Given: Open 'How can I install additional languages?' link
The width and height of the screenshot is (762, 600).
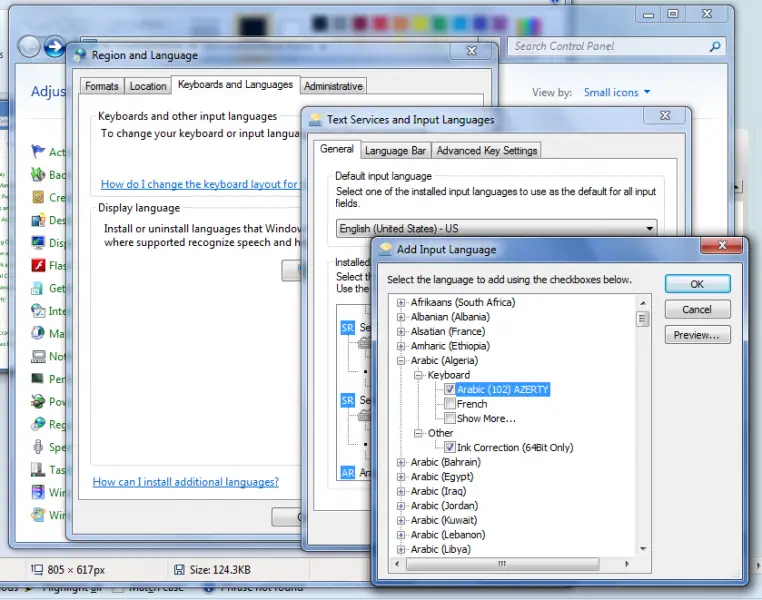Looking at the screenshot, I should (186, 481).
